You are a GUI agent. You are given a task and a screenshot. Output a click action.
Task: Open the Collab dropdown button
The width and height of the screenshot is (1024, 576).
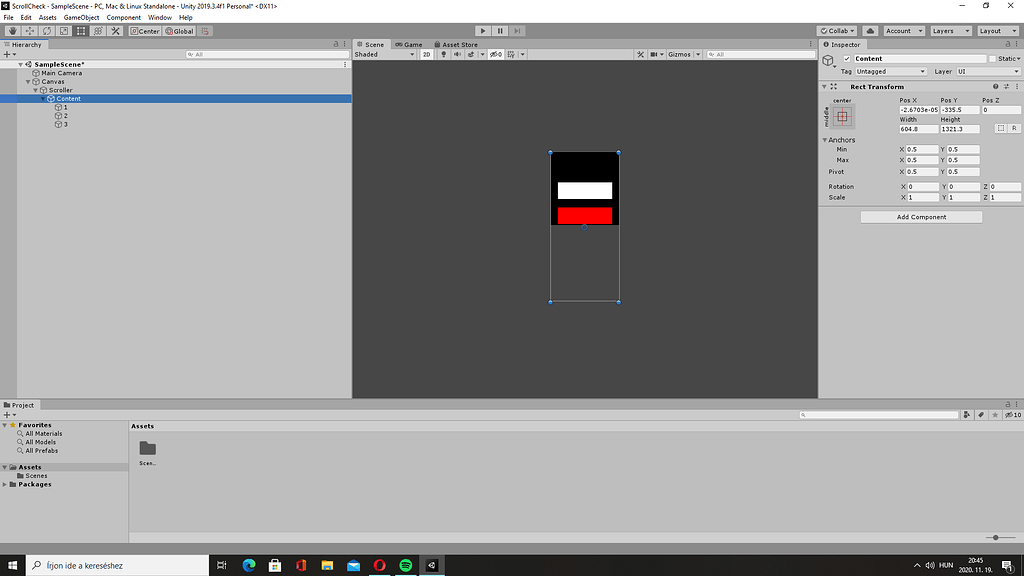click(x=836, y=30)
